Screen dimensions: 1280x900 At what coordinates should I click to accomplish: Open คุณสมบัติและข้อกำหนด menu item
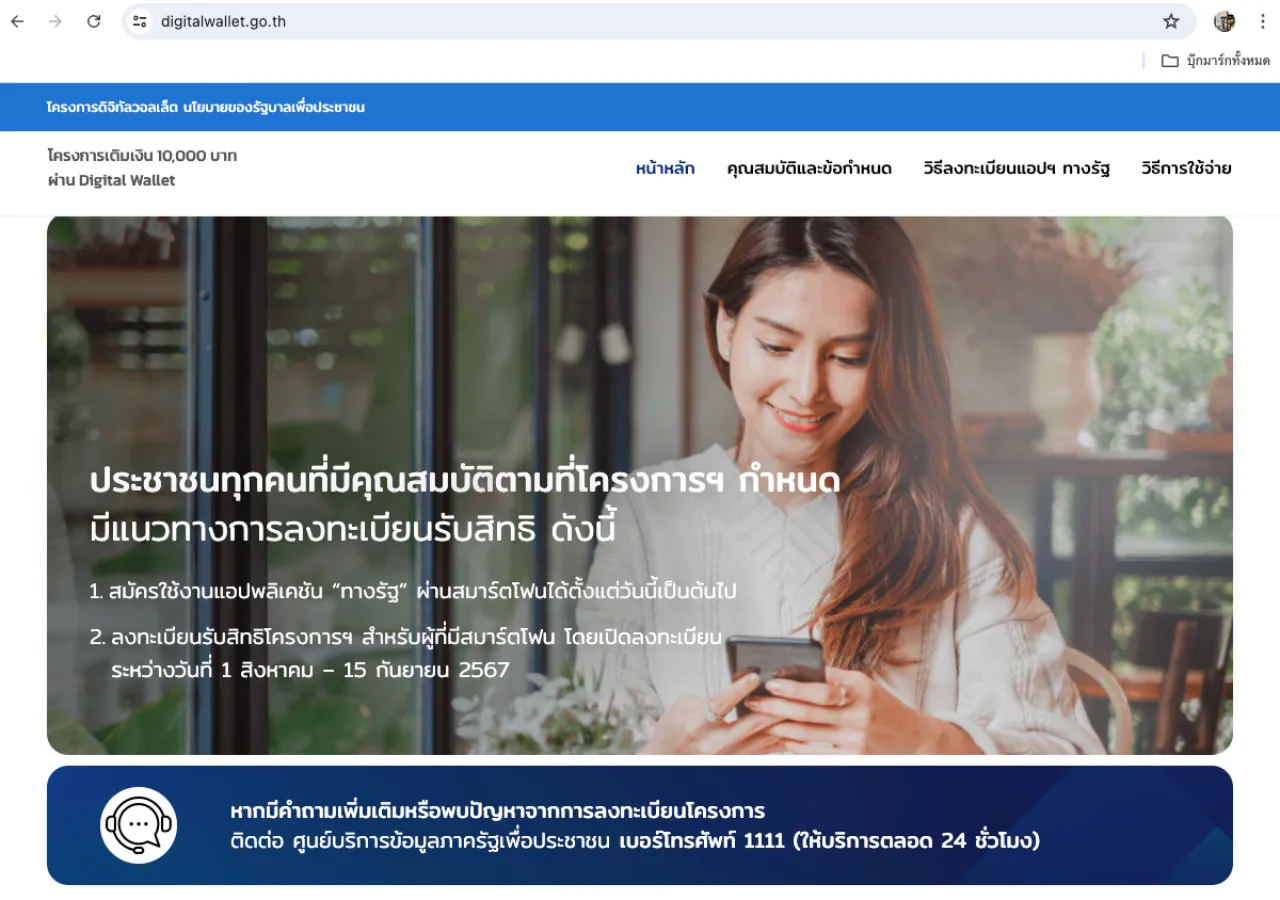click(809, 168)
